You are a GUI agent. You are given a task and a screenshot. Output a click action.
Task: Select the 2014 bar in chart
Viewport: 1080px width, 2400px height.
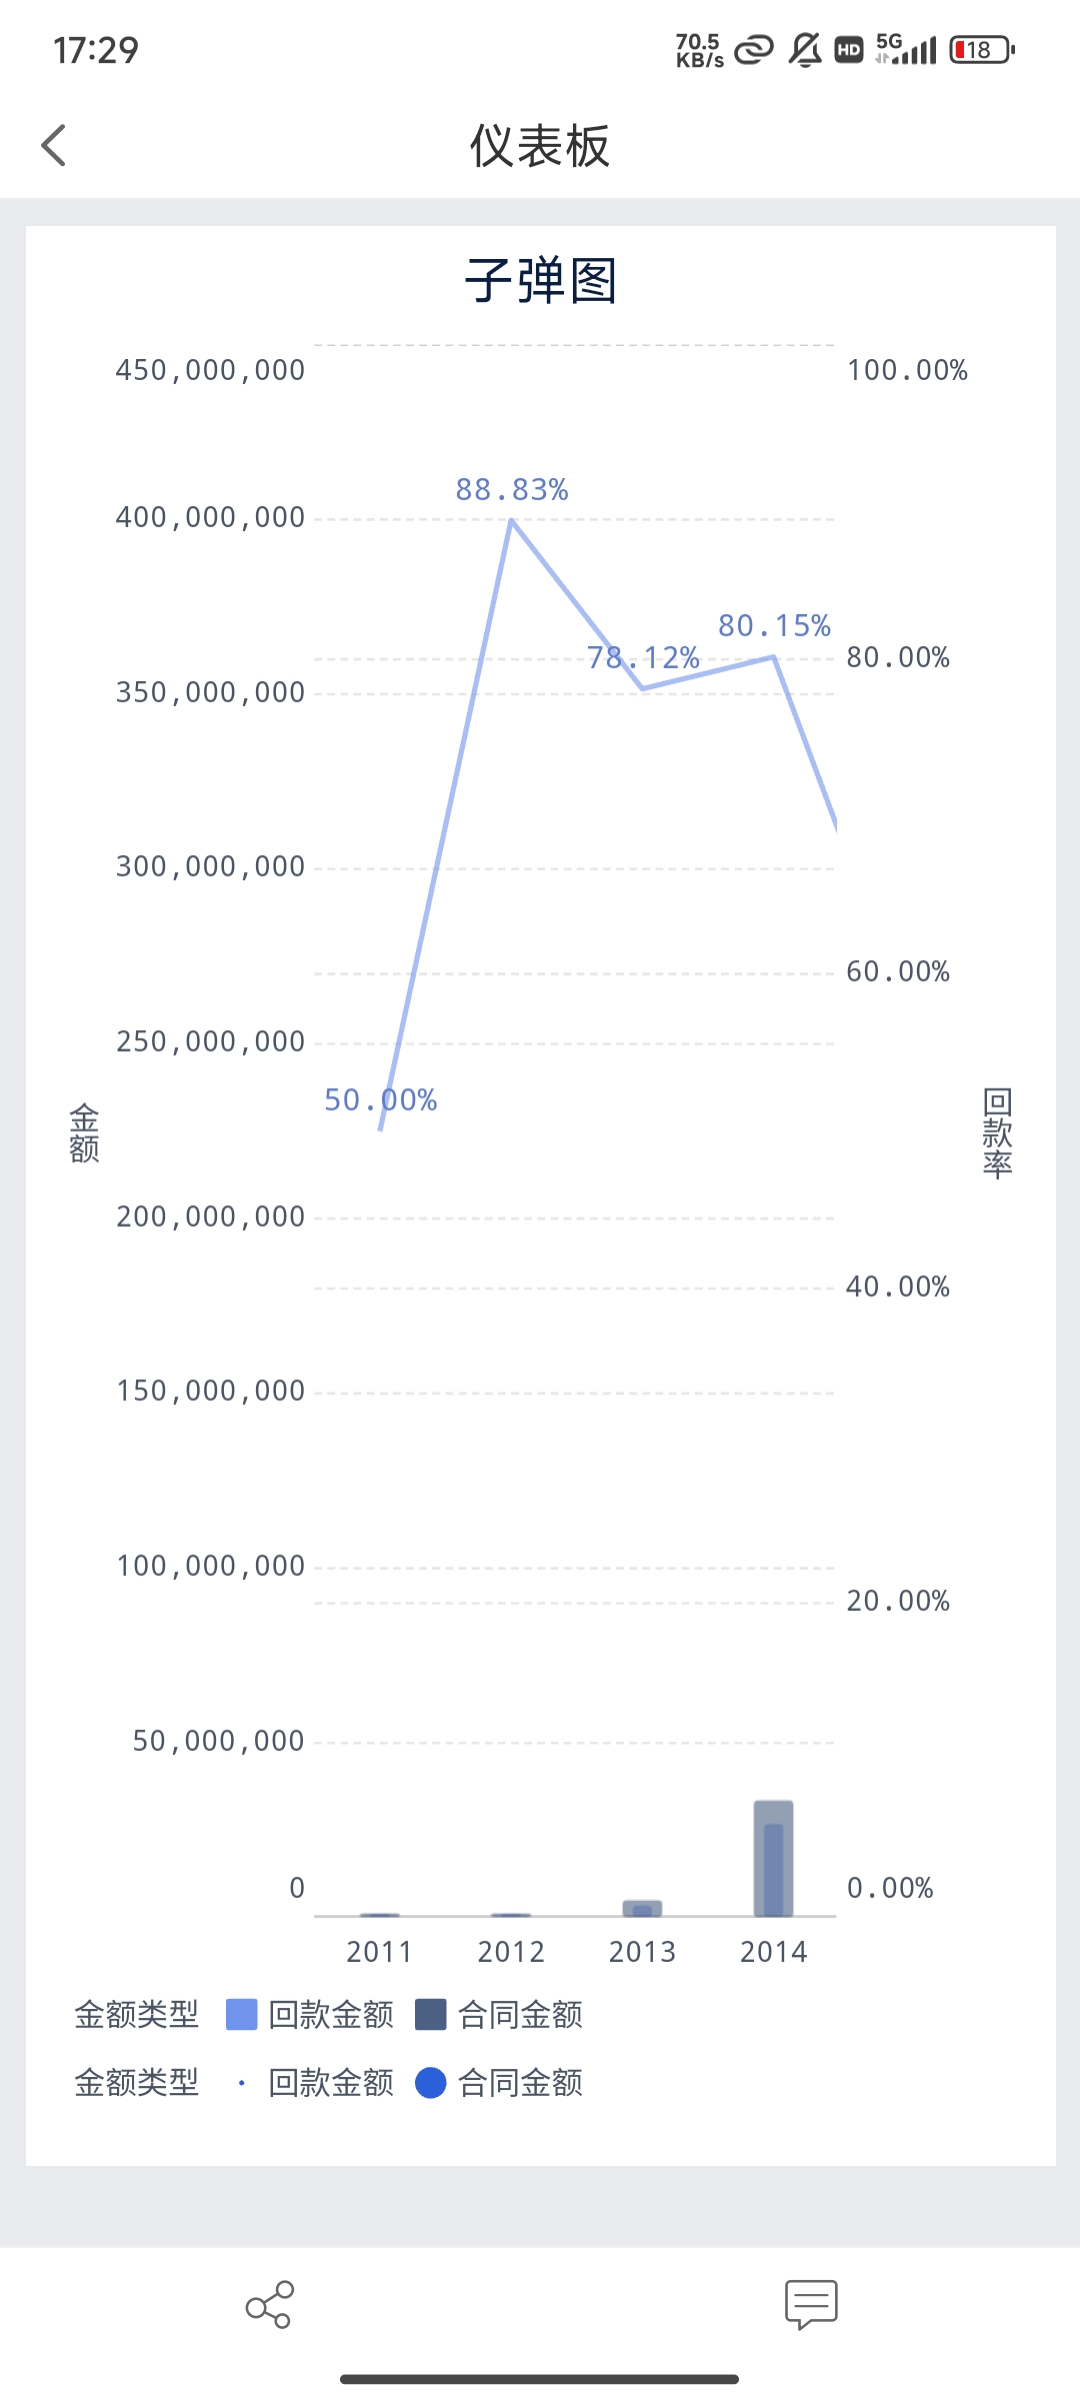(773, 1860)
